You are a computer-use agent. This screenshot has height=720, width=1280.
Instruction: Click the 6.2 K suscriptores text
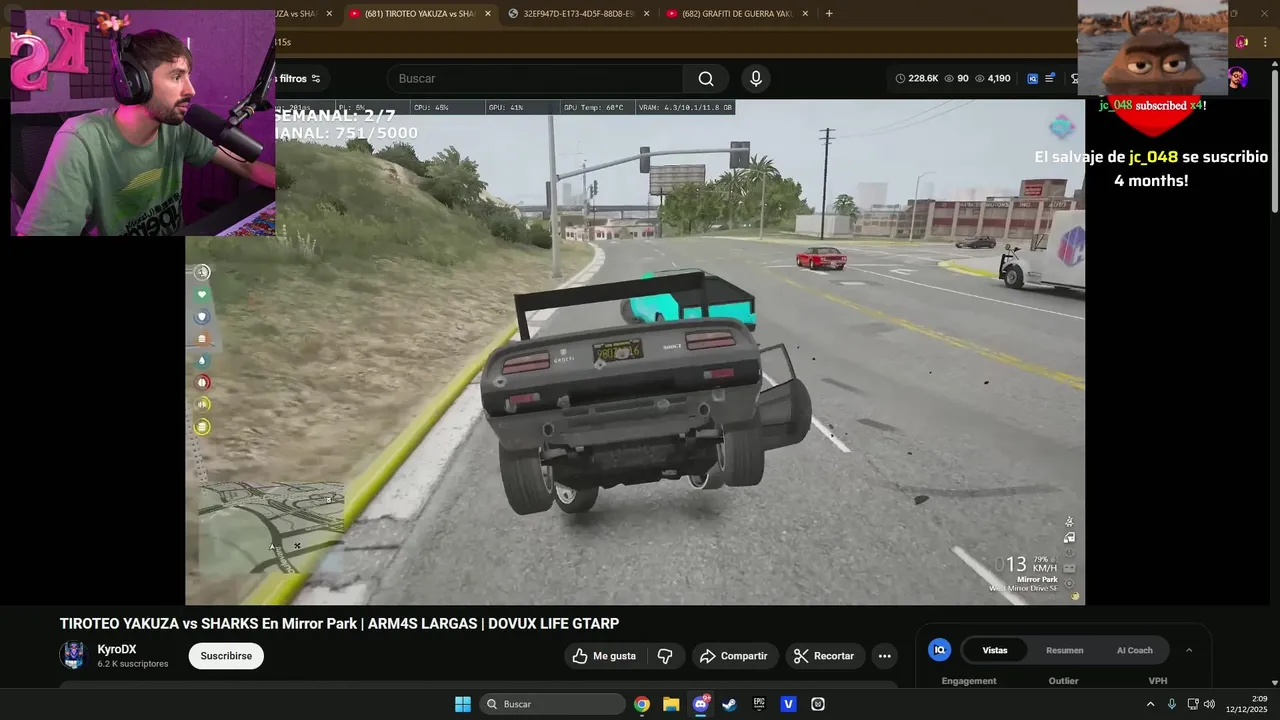[133, 664]
